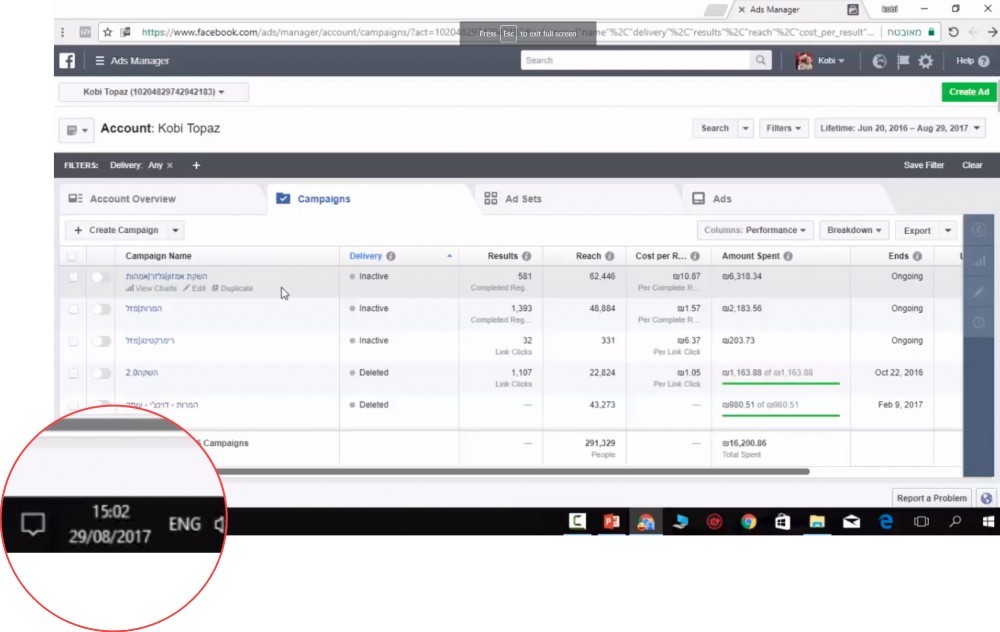Open the Kobi Topaz account dropdown

pos(154,92)
